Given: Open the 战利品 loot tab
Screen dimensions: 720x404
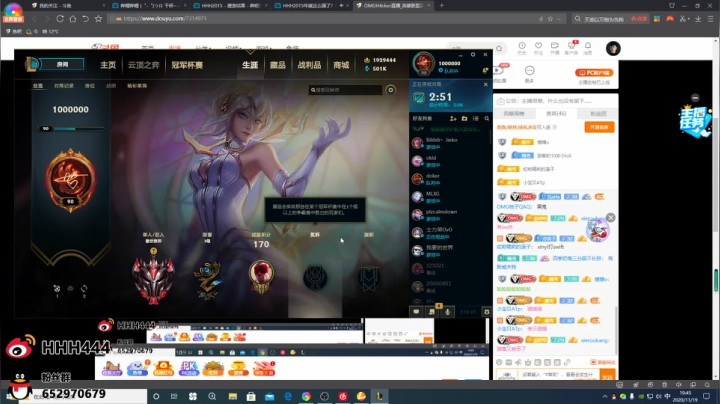Looking at the screenshot, I should click(x=309, y=65).
